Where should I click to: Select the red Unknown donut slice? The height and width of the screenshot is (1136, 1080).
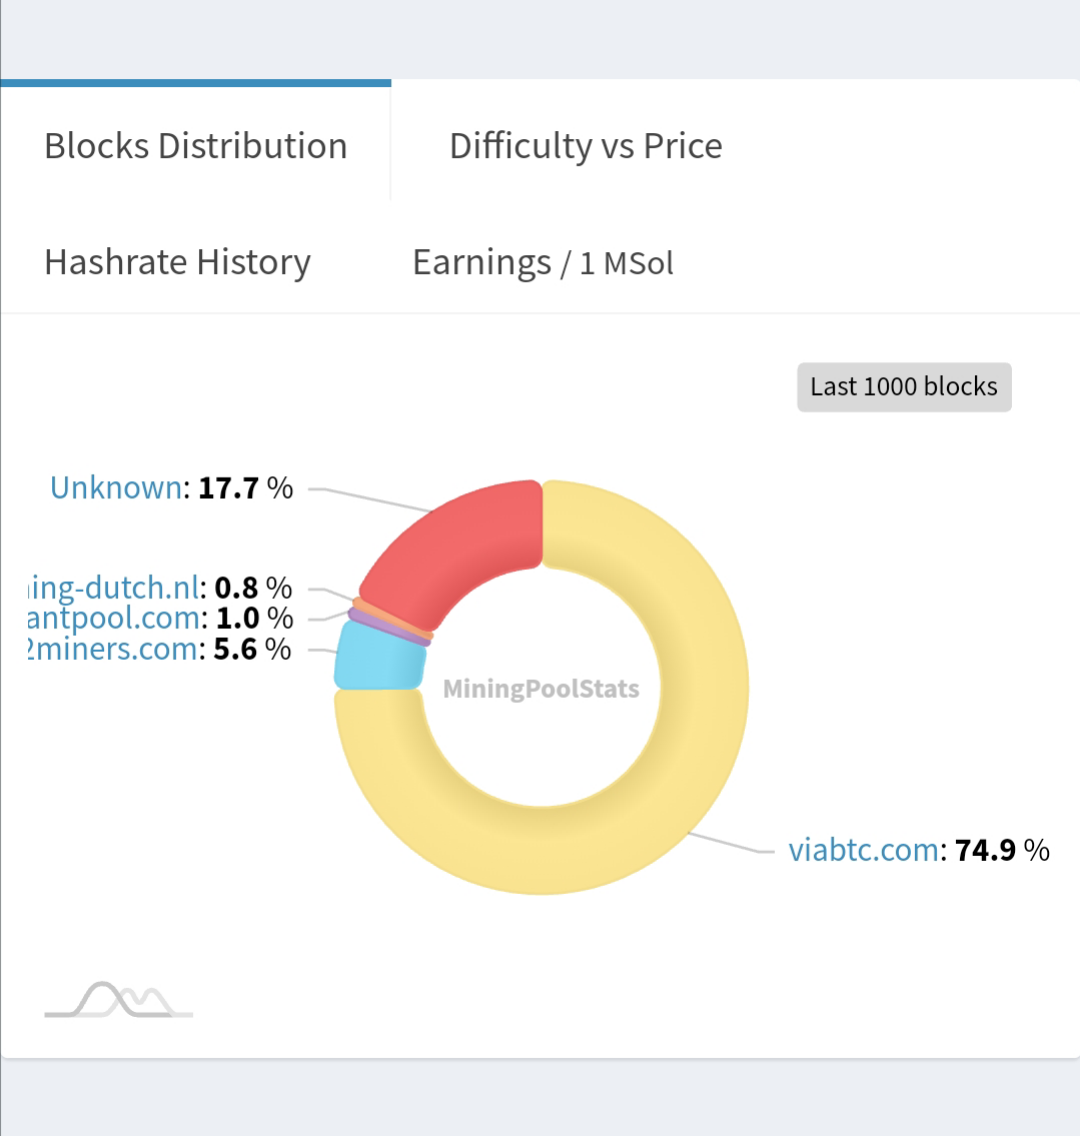(x=460, y=550)
